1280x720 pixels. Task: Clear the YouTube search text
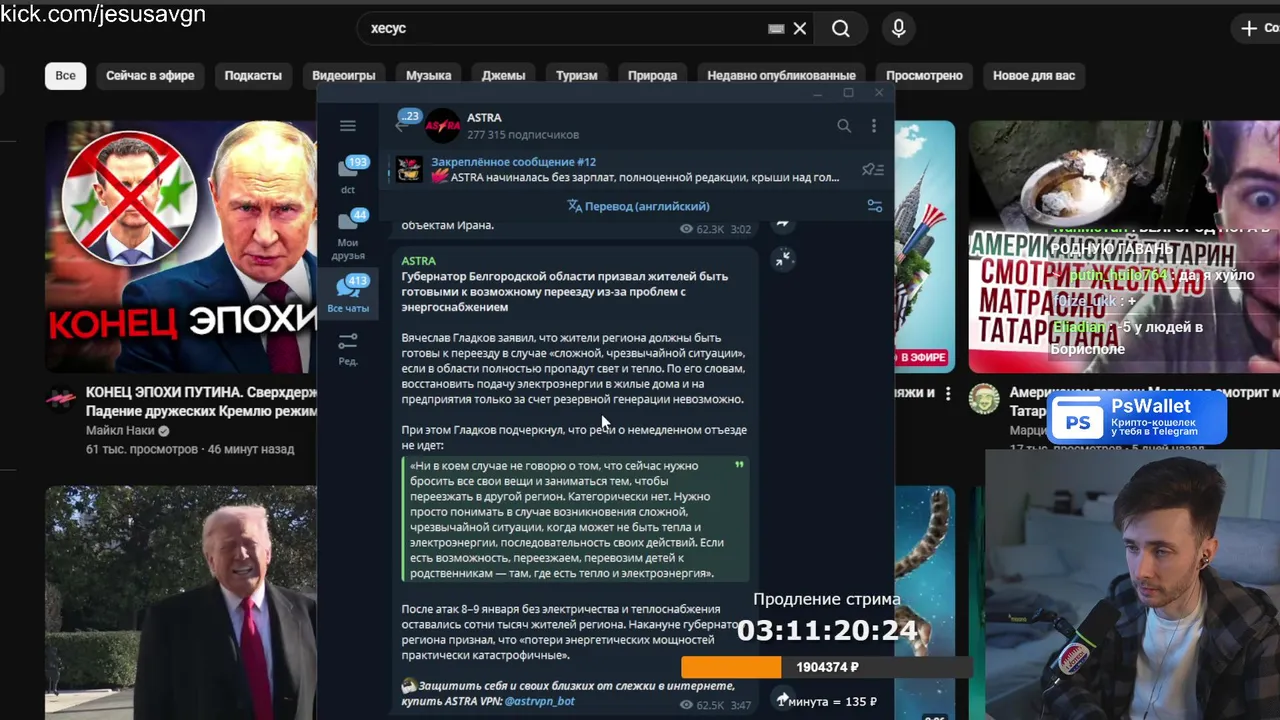coord(800,29)
